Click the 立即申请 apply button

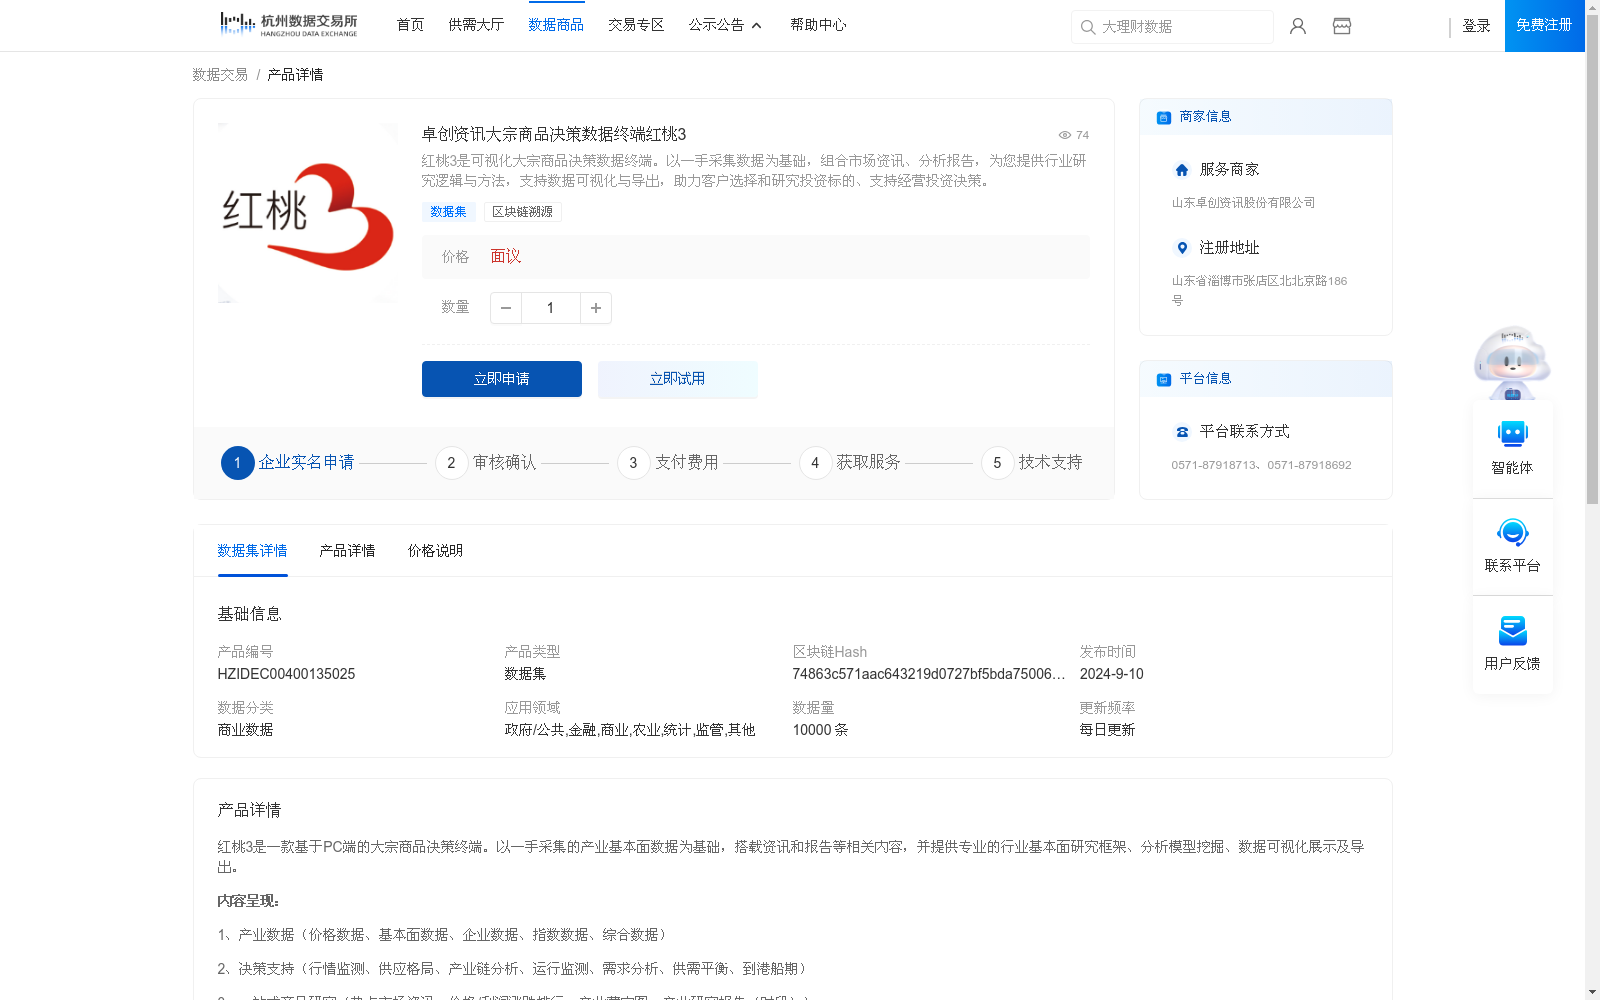click(501, 379)
